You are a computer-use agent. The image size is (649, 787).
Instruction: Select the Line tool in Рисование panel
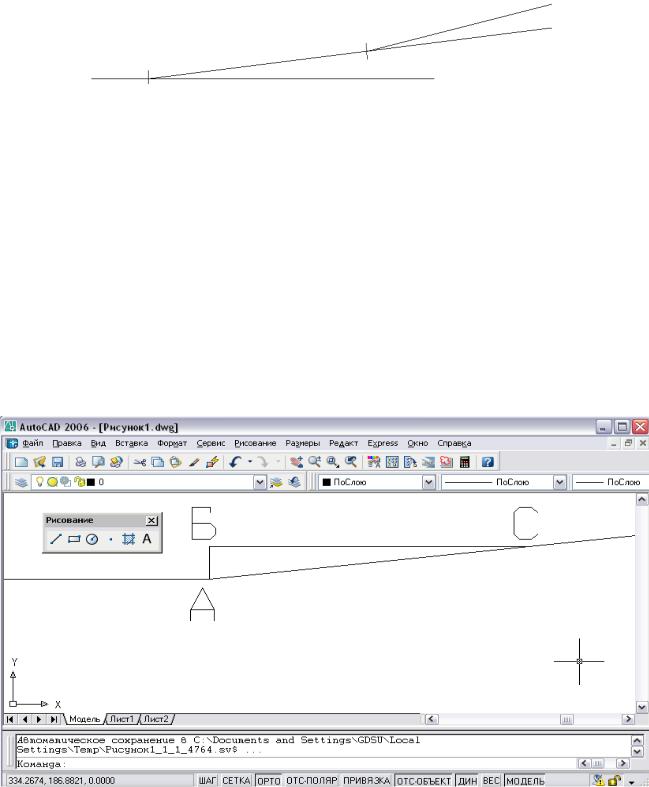point(56,539)
